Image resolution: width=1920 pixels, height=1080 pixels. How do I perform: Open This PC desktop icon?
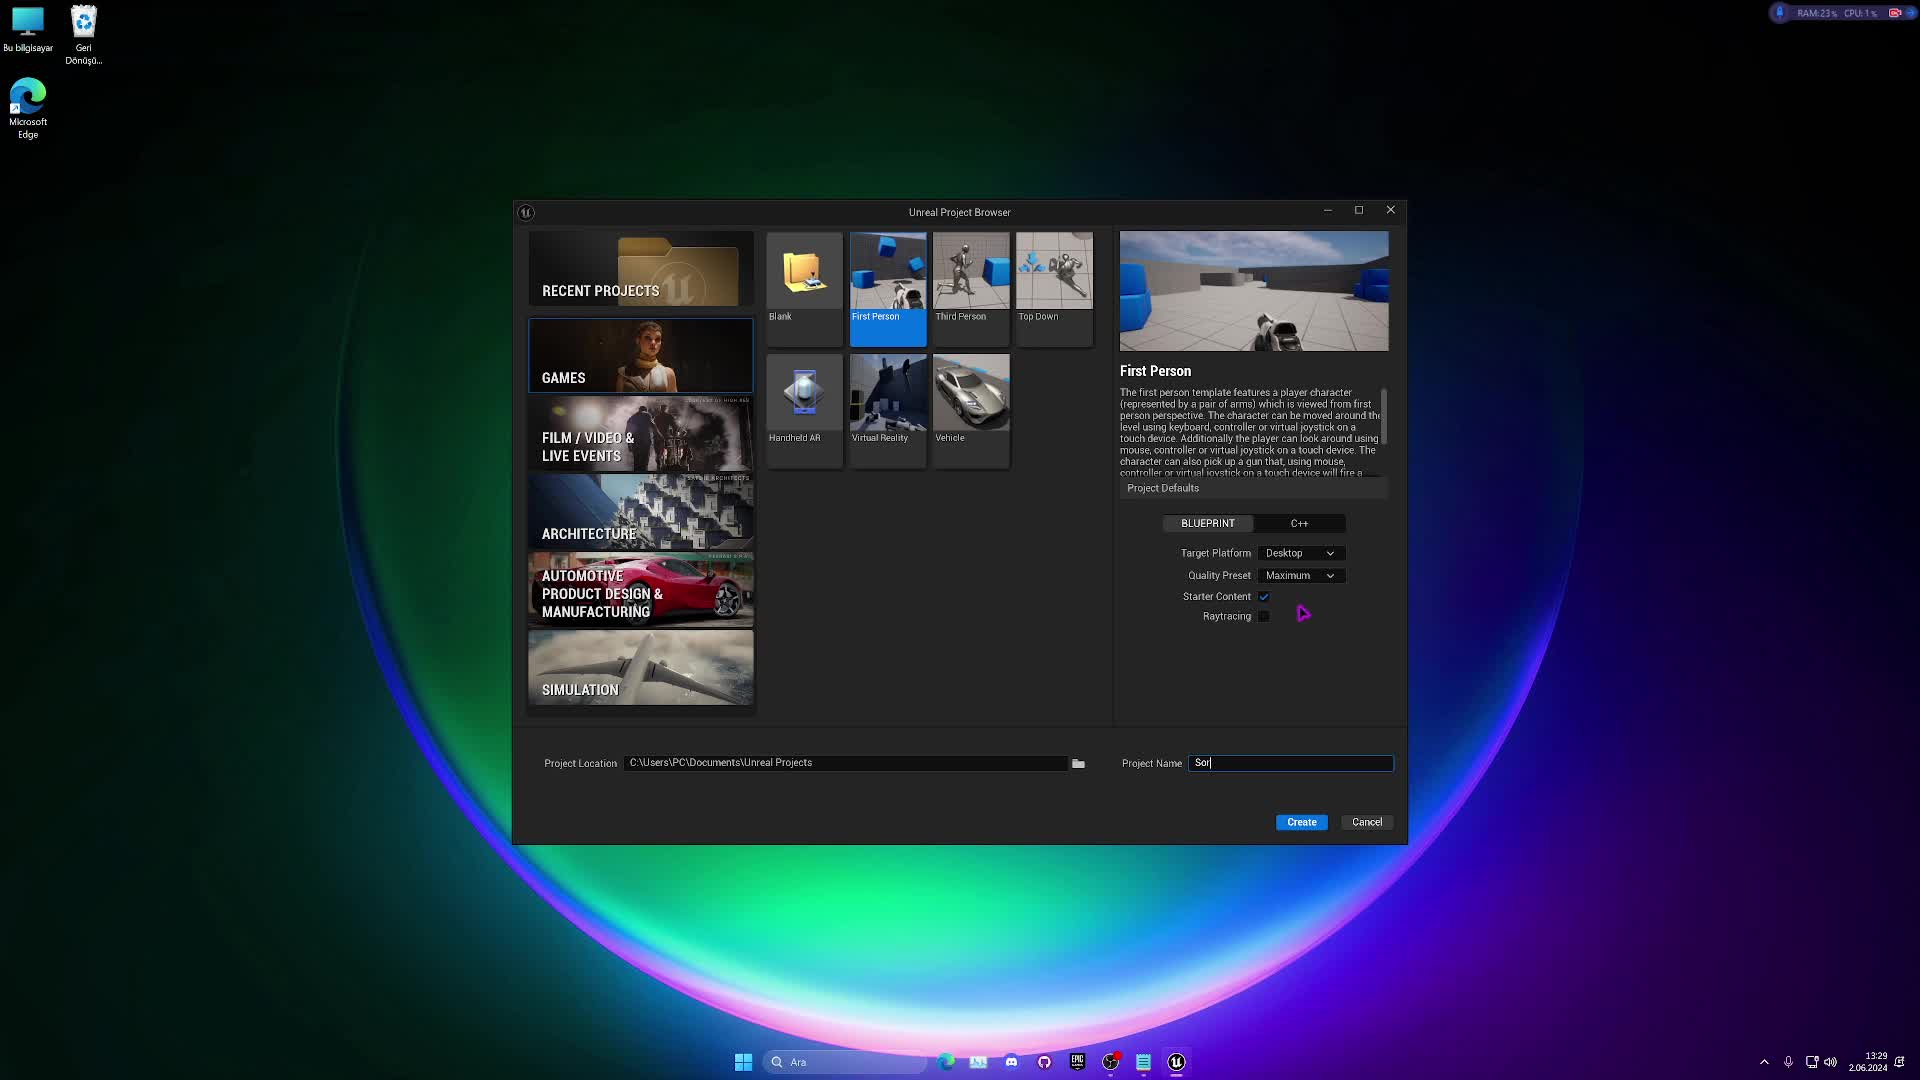pos(28,30)
